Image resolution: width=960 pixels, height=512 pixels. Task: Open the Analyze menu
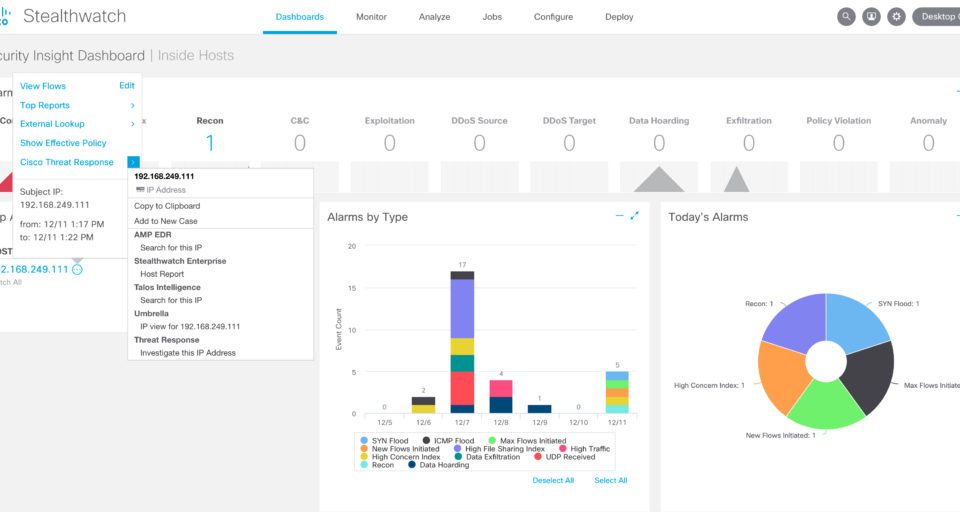(434, 17)
